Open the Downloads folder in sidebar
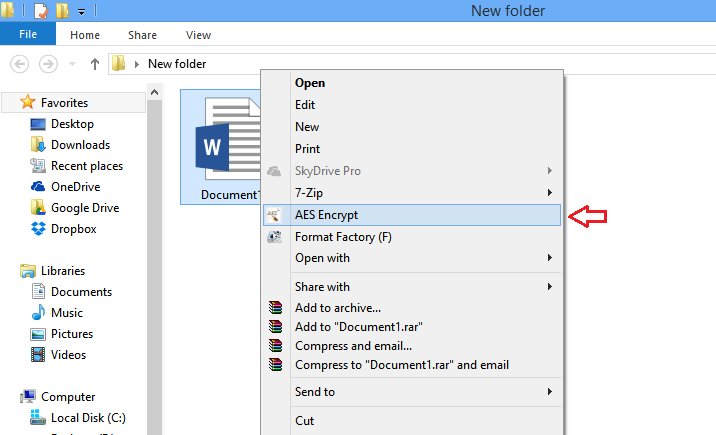The width and height of the screenshot is (716, 435). pos(80,145)
